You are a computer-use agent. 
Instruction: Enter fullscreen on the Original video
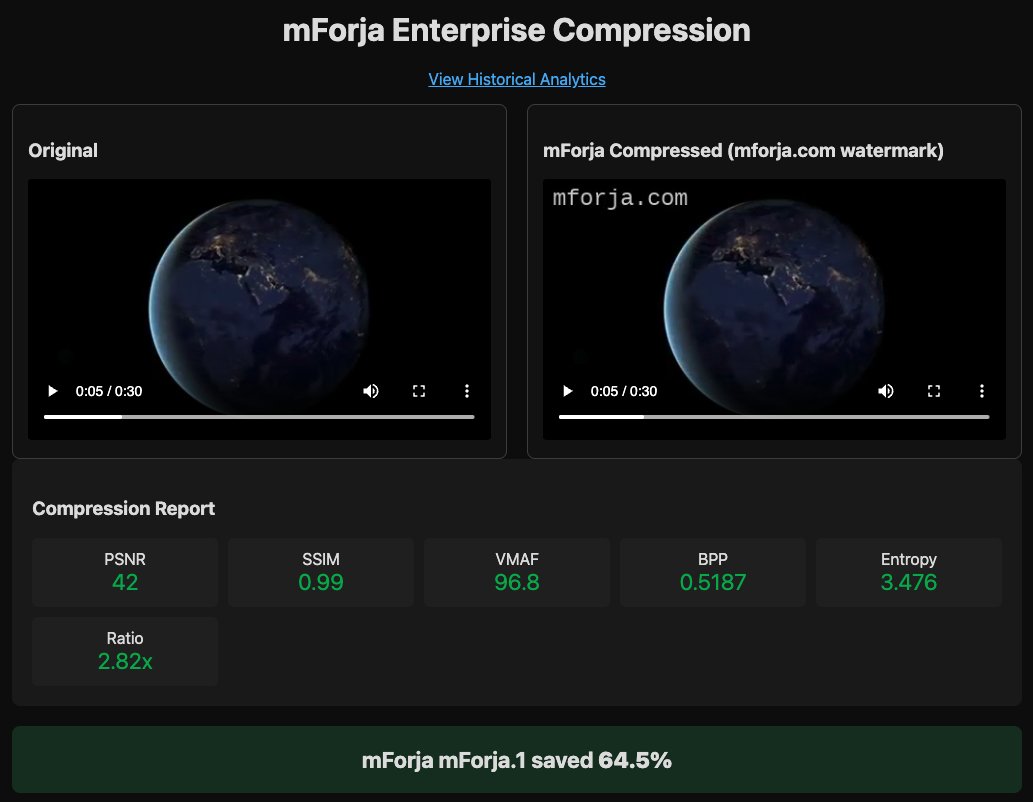[x=419, y=391]
